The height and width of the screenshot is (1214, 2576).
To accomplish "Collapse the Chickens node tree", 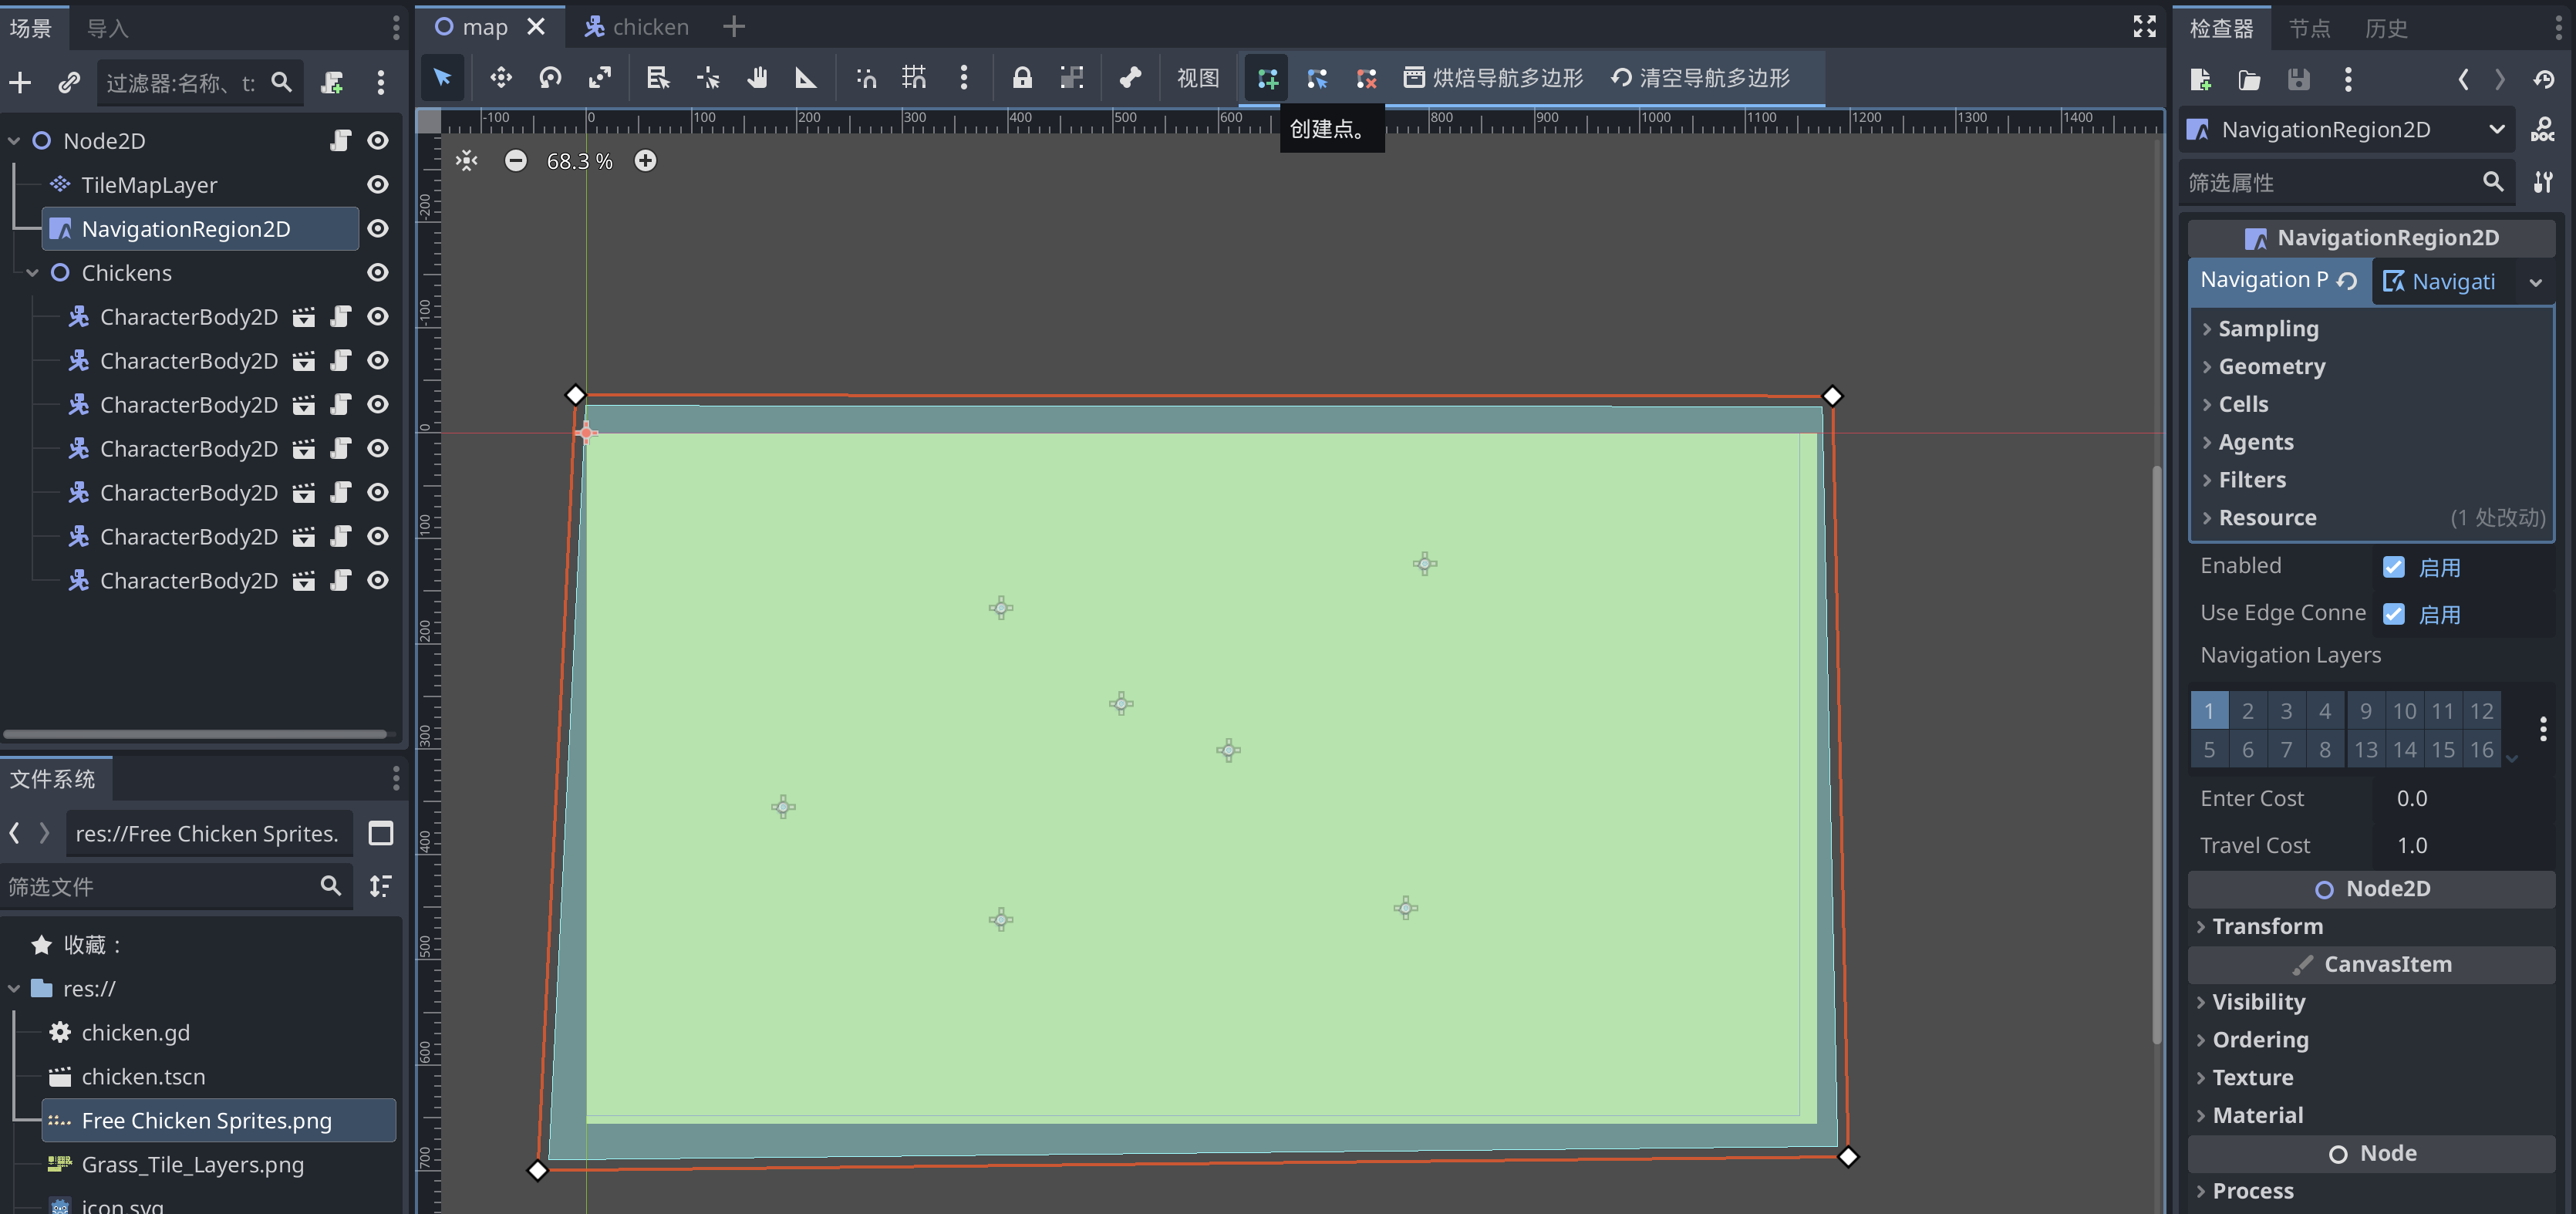I will 33,273.
